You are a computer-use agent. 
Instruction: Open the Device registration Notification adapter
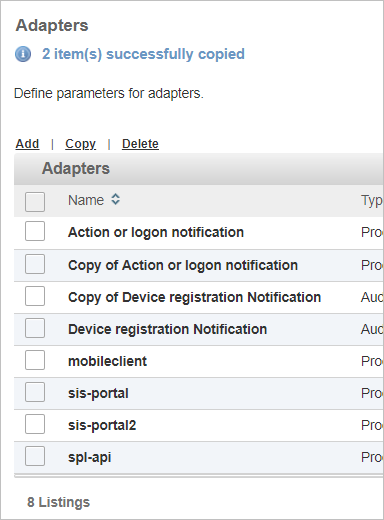point(167,329)
